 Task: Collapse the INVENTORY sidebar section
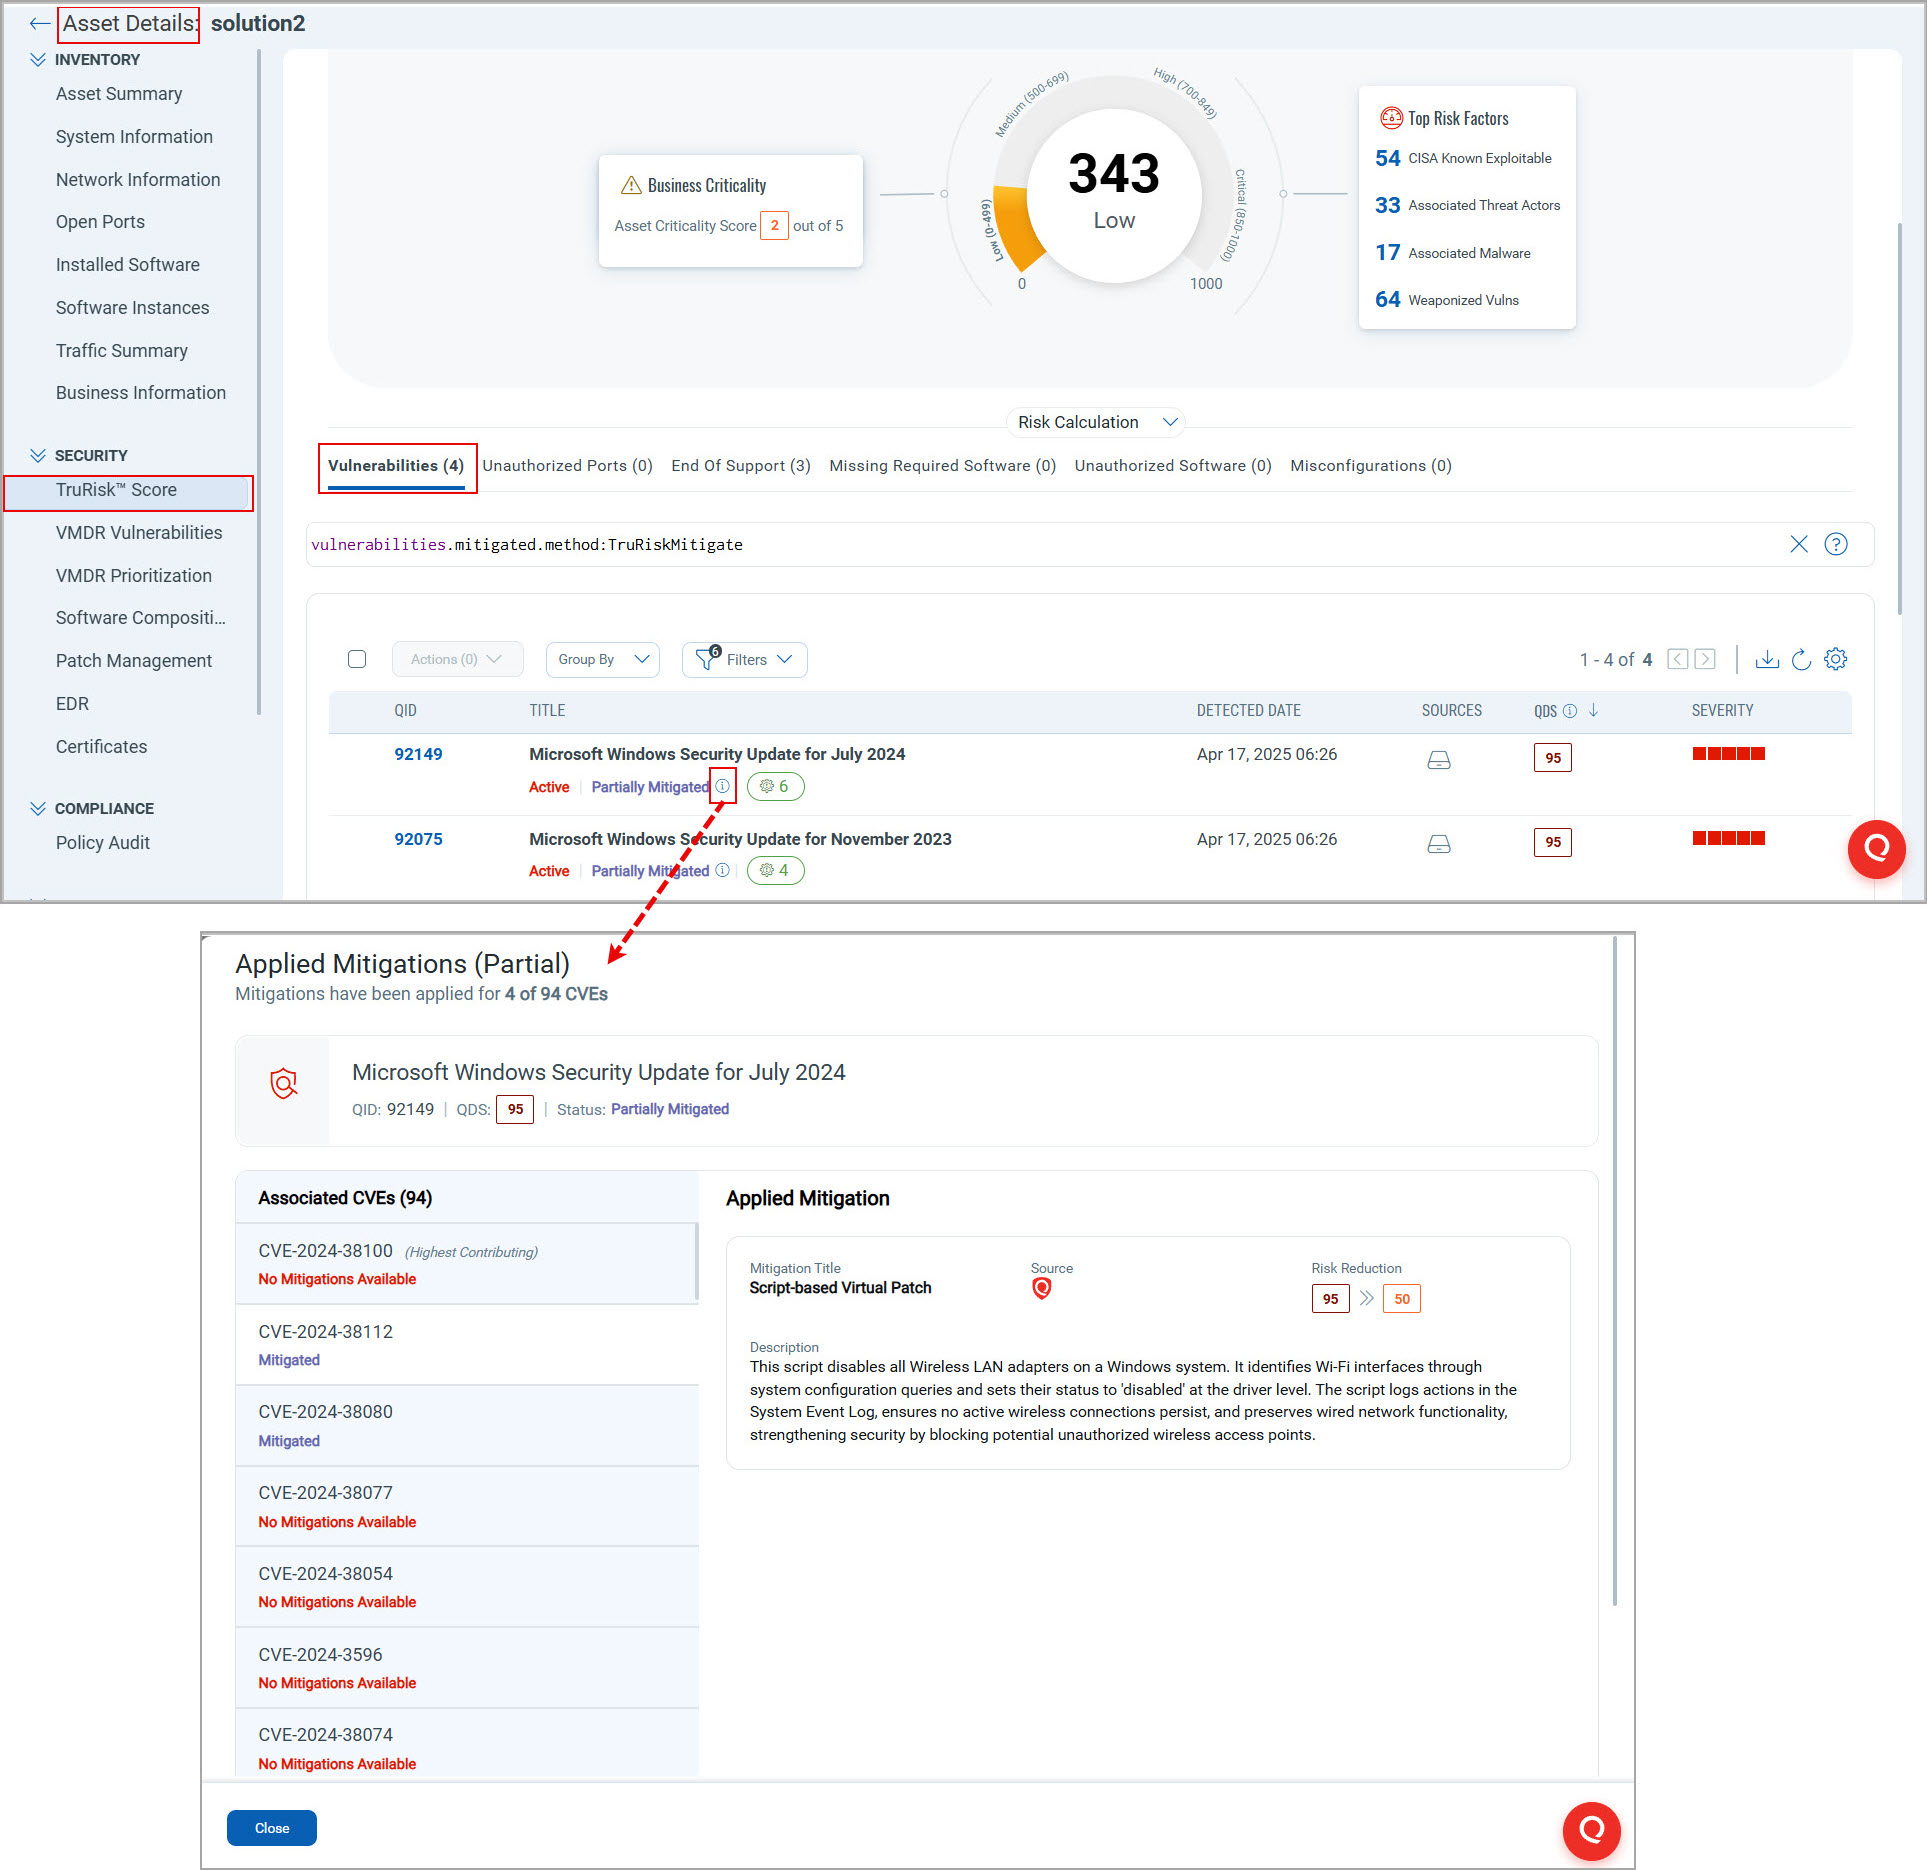[38, 60]
